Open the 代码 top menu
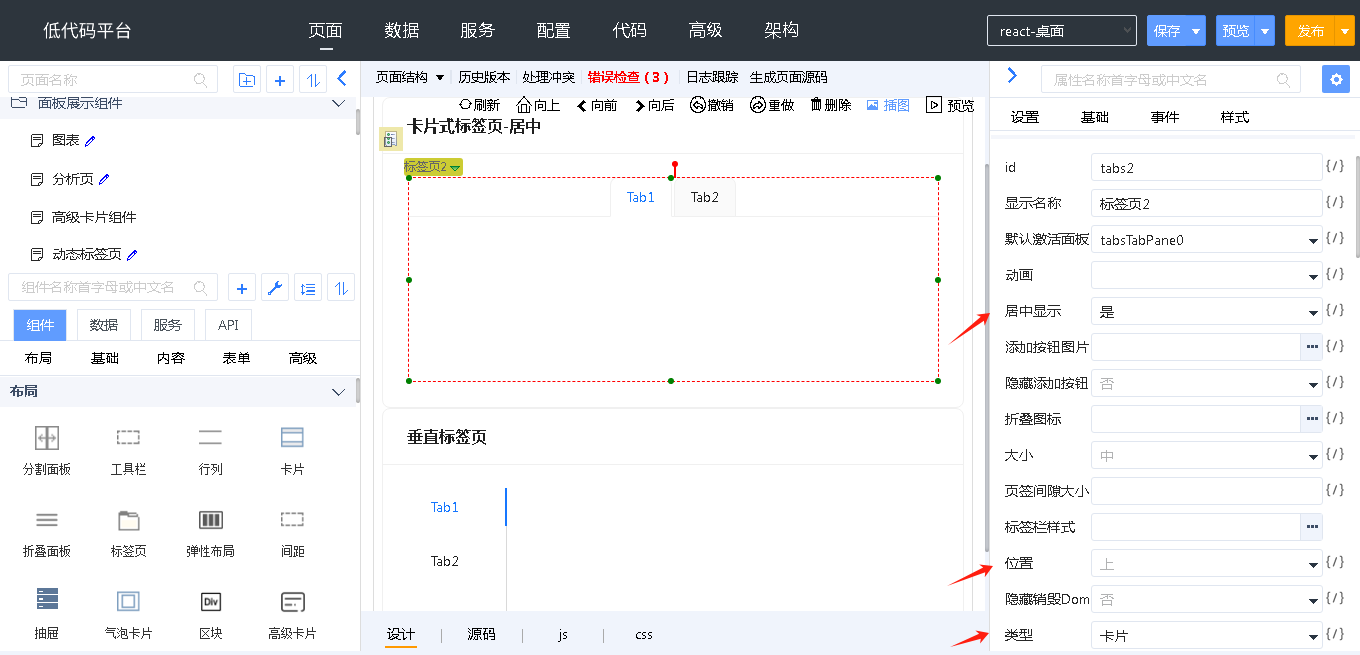 [x=629, y=30]
